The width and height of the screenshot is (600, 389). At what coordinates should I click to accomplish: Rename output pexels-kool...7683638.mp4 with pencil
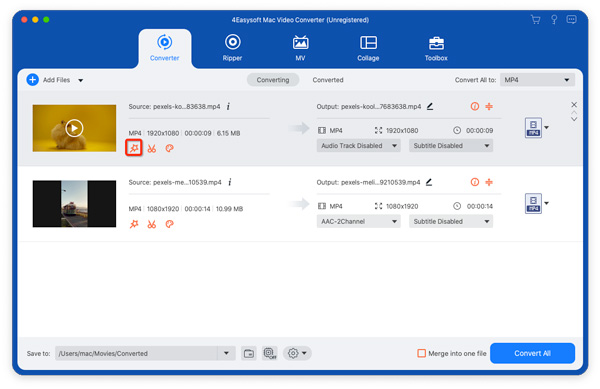click(430, 106)
